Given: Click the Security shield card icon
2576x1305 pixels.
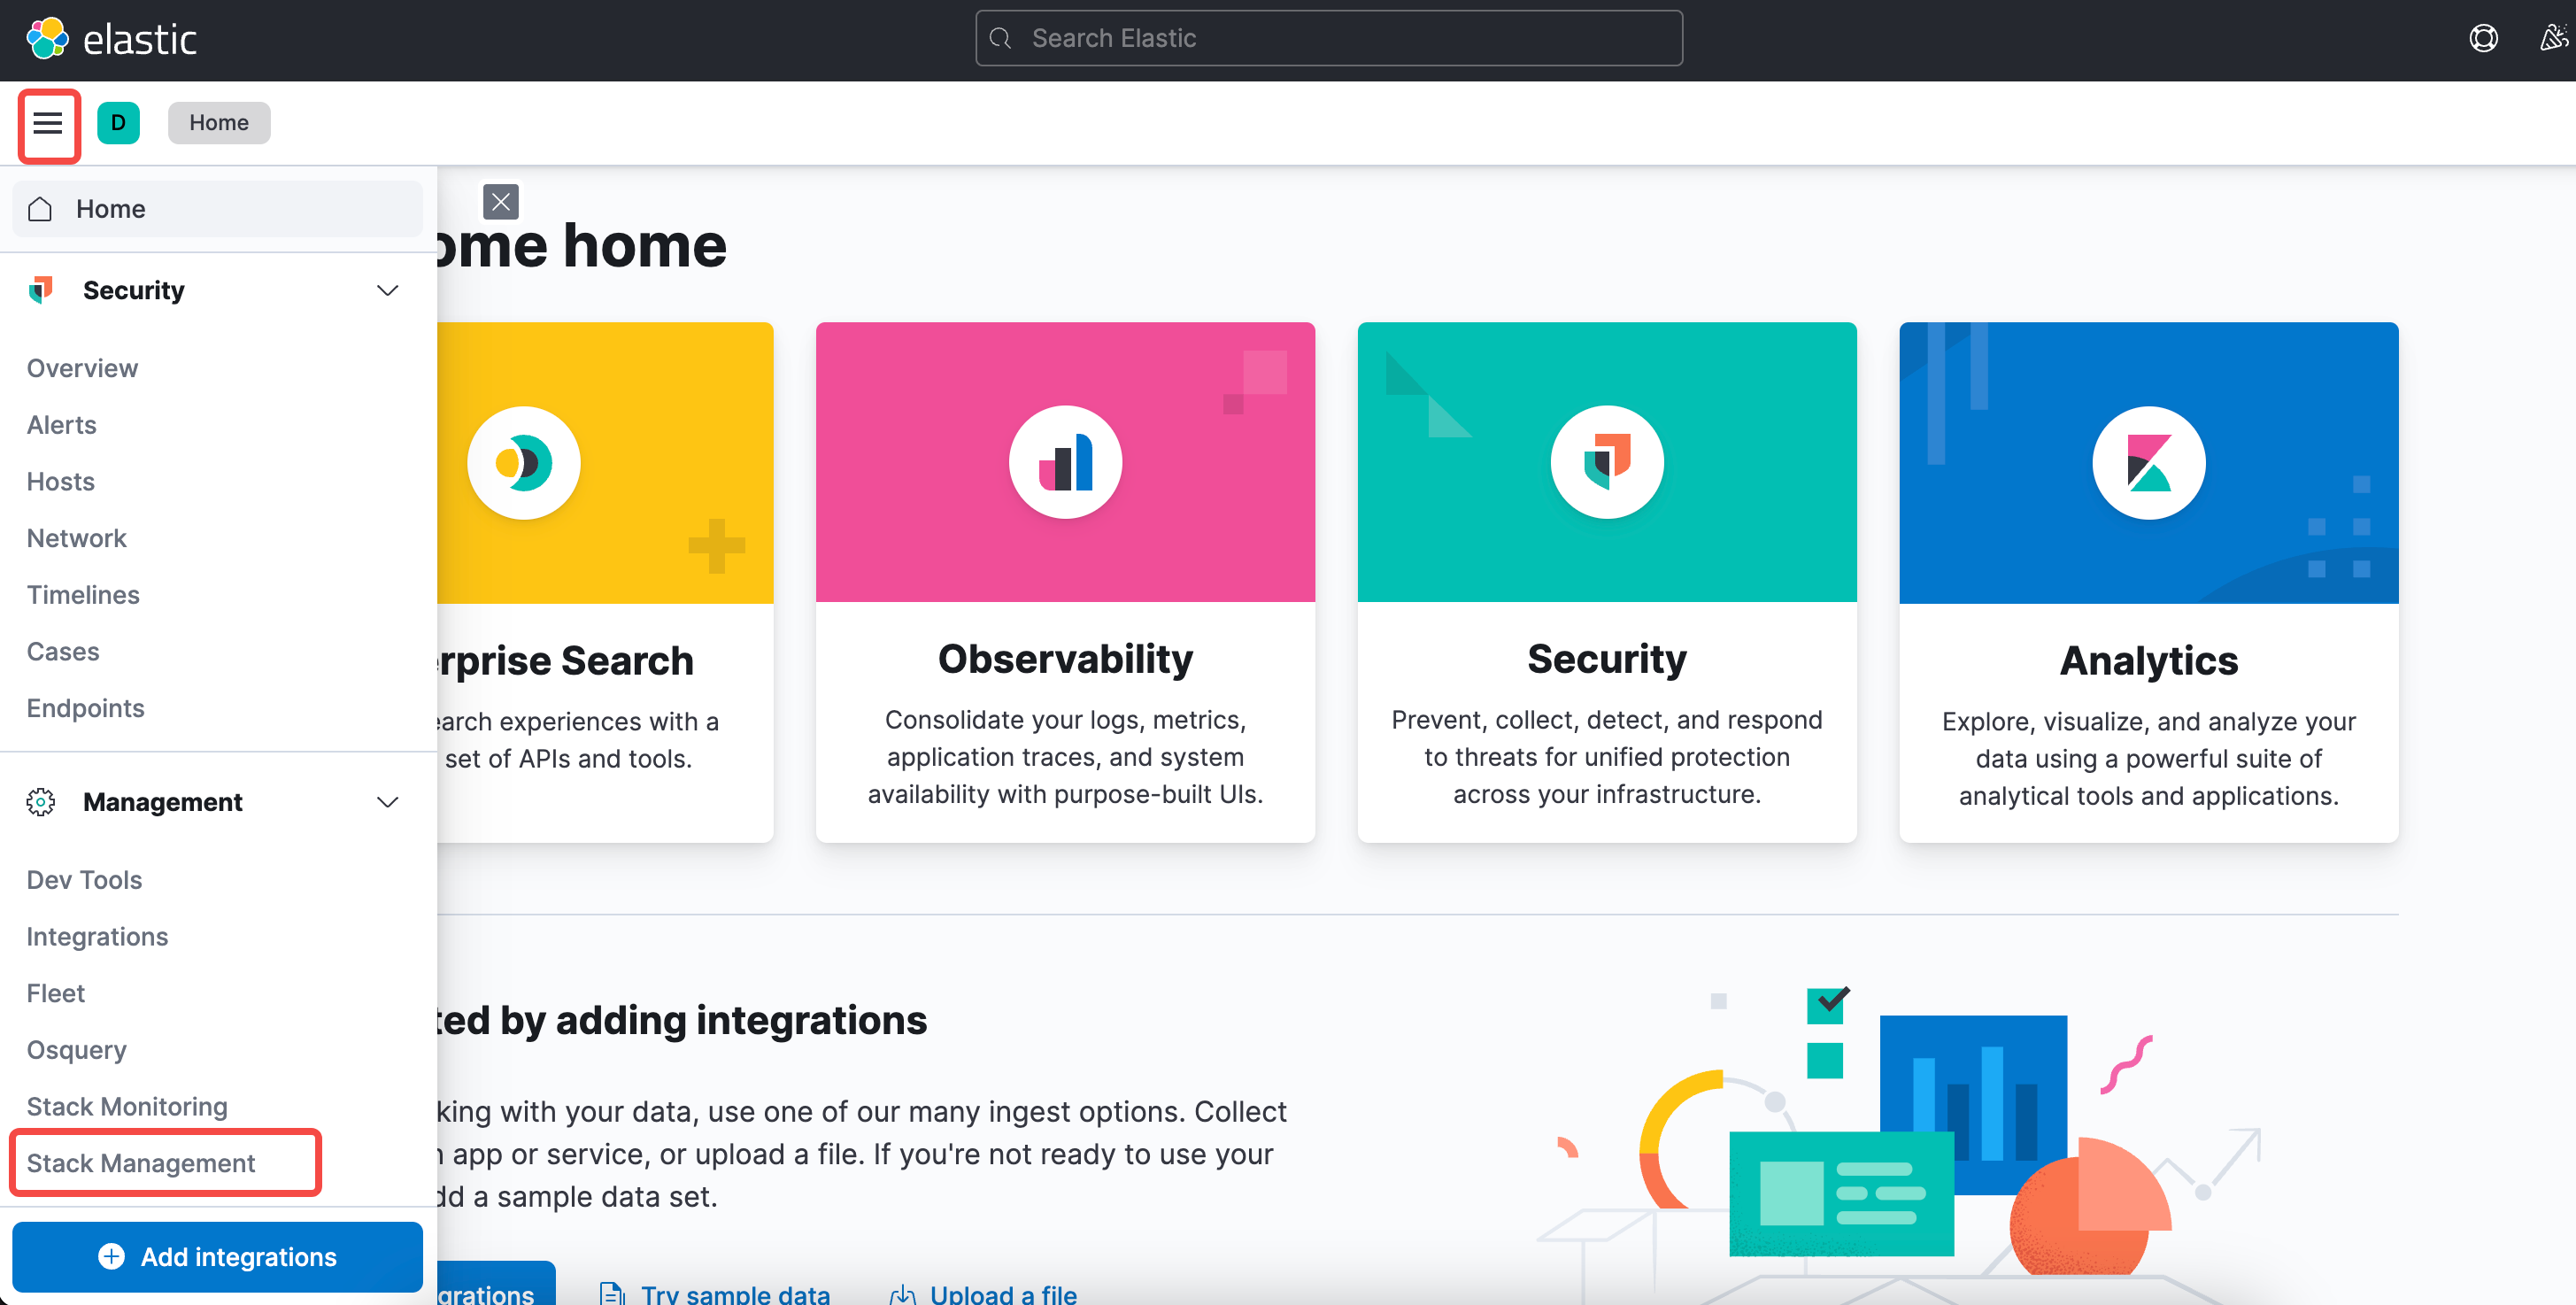Looking at the screenshot, I should pos(1606,462).
